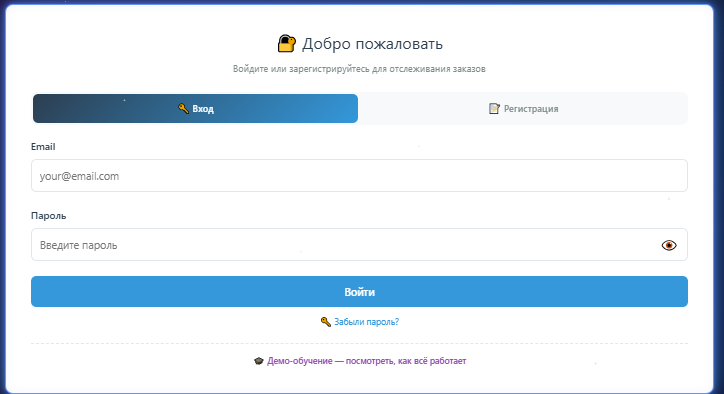
Task: Click the dashed divider above the demo link
Action: click(359, 343)
